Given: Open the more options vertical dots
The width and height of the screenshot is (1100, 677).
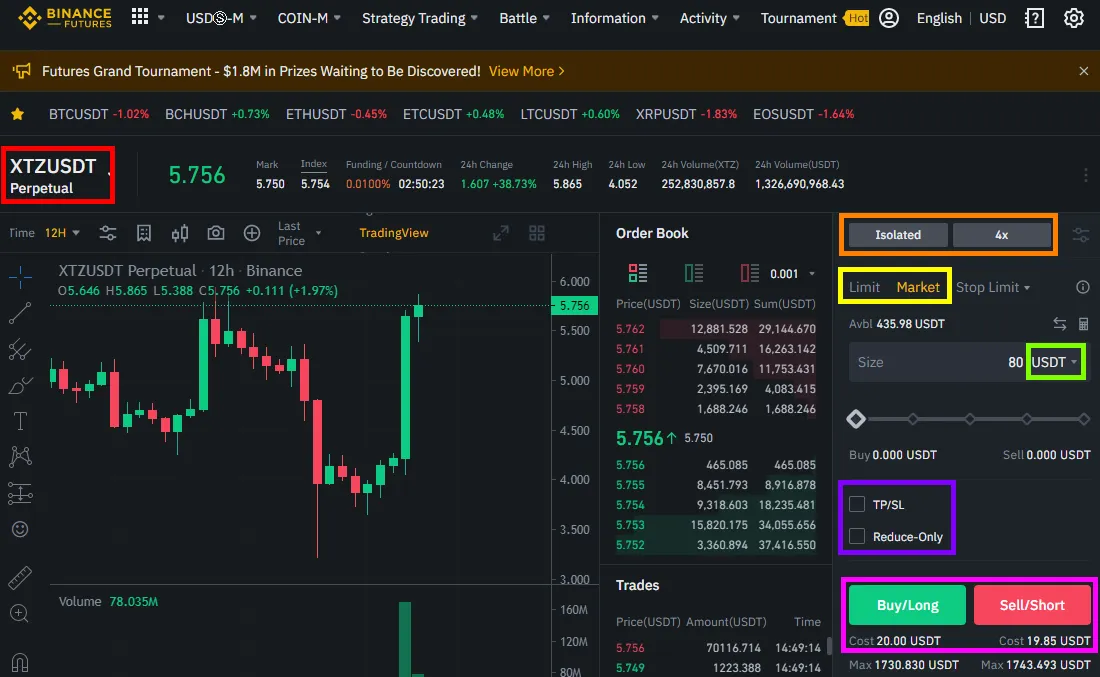Looking at the screenshot, I should [x=1085, y=175].
